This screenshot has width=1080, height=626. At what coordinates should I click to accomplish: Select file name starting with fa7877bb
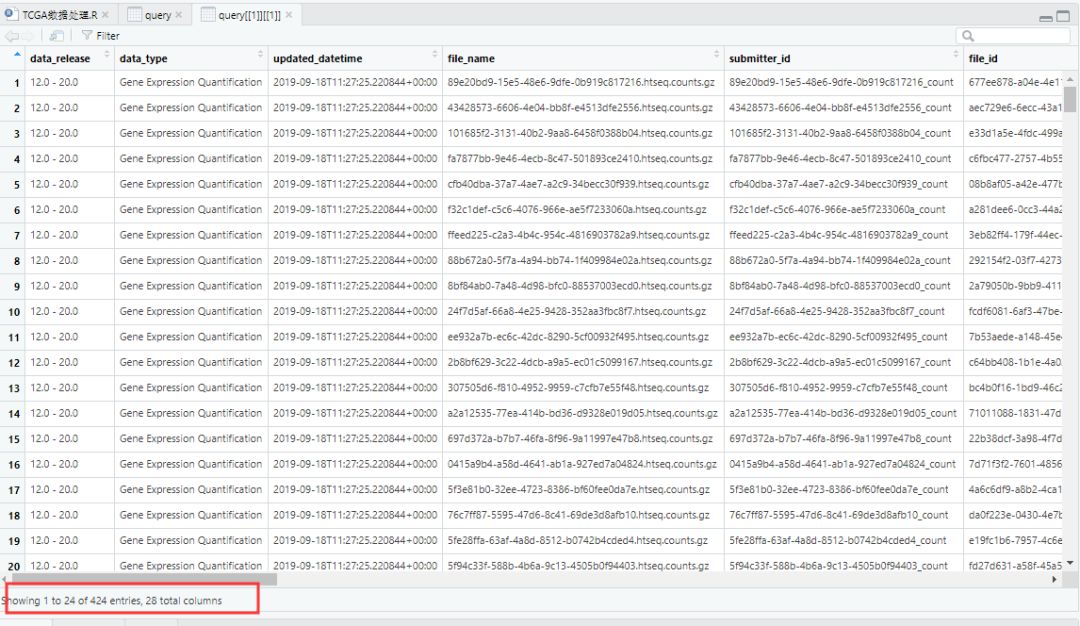[580, 158]
